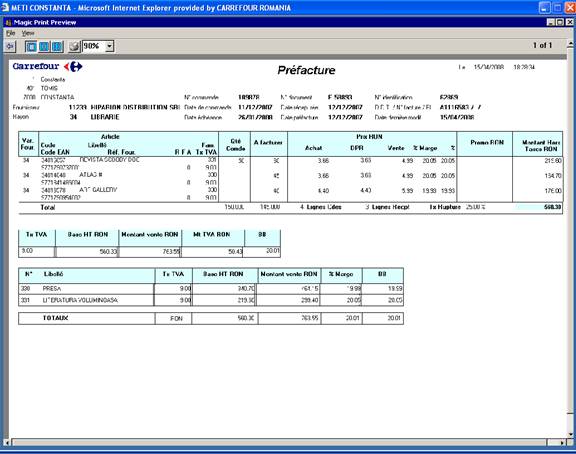Click the LITERATURA VOLUMINOASA family row
This screenshot has height=454, width=576.
coord(211,300)
